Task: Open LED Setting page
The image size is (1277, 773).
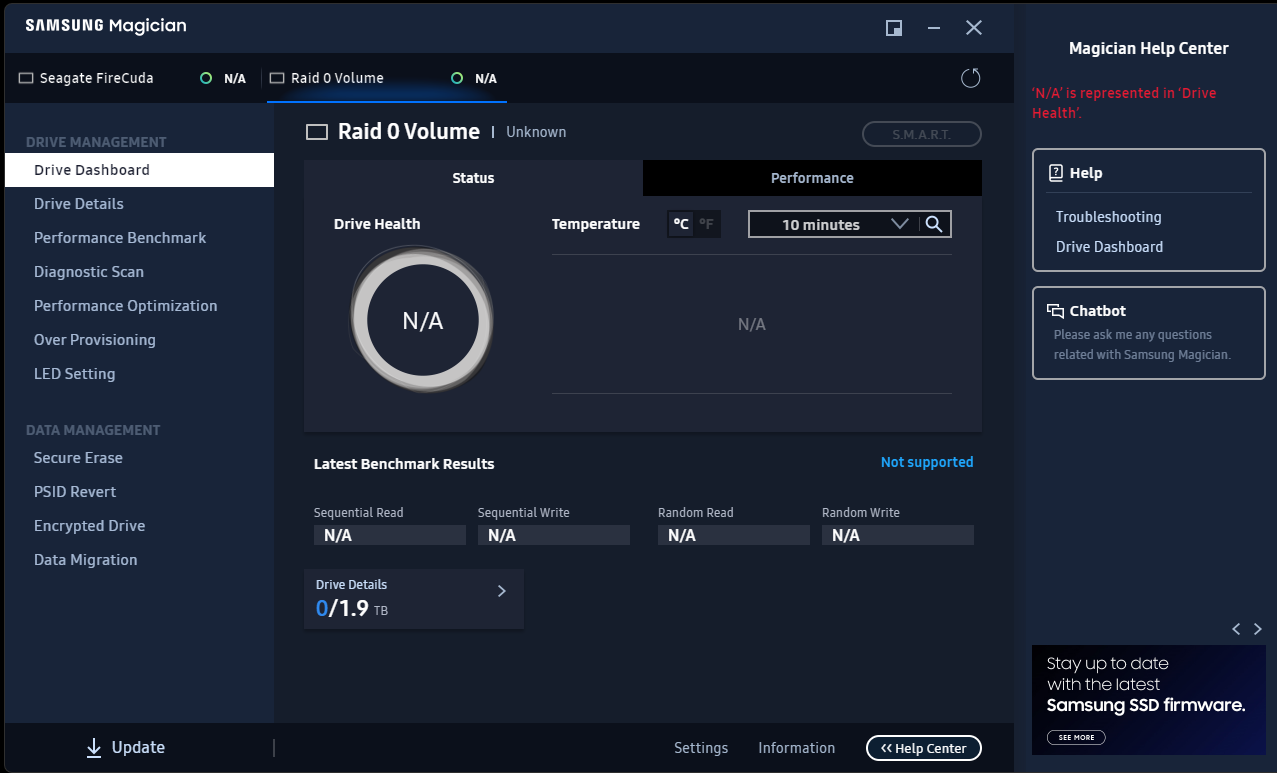Action: click(139, 374)
